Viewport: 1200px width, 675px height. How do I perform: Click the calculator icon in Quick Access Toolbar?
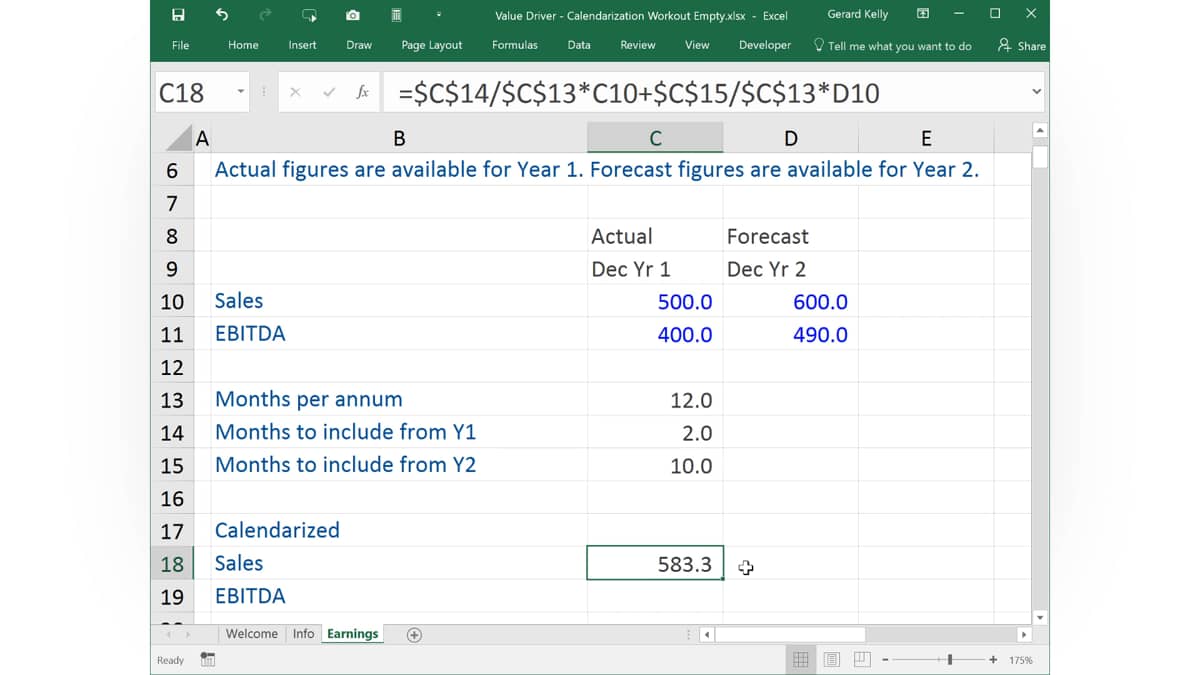pos(396,14)
